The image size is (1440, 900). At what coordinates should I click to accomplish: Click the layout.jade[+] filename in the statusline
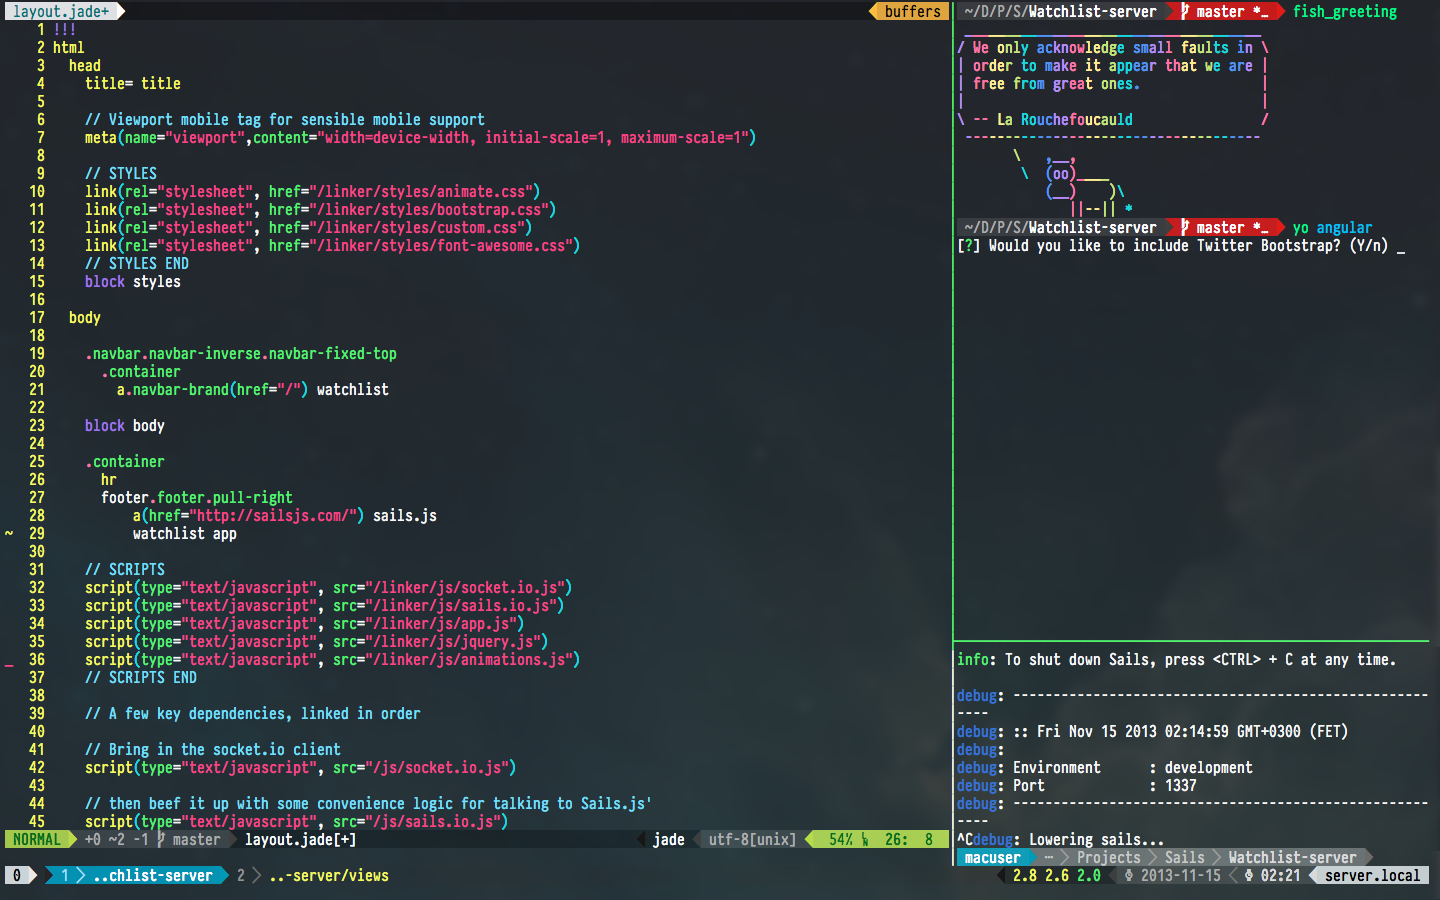tap(300, 839)
